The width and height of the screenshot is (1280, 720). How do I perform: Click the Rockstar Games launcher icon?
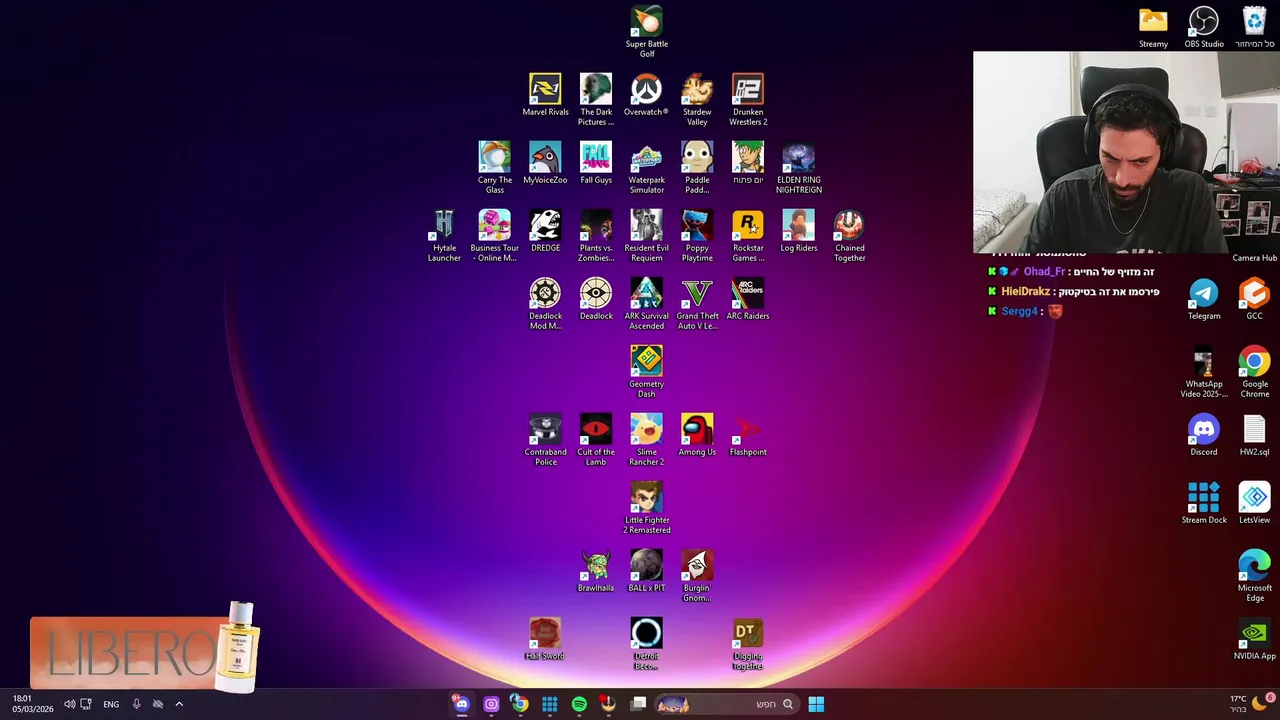tap(748, 235)
